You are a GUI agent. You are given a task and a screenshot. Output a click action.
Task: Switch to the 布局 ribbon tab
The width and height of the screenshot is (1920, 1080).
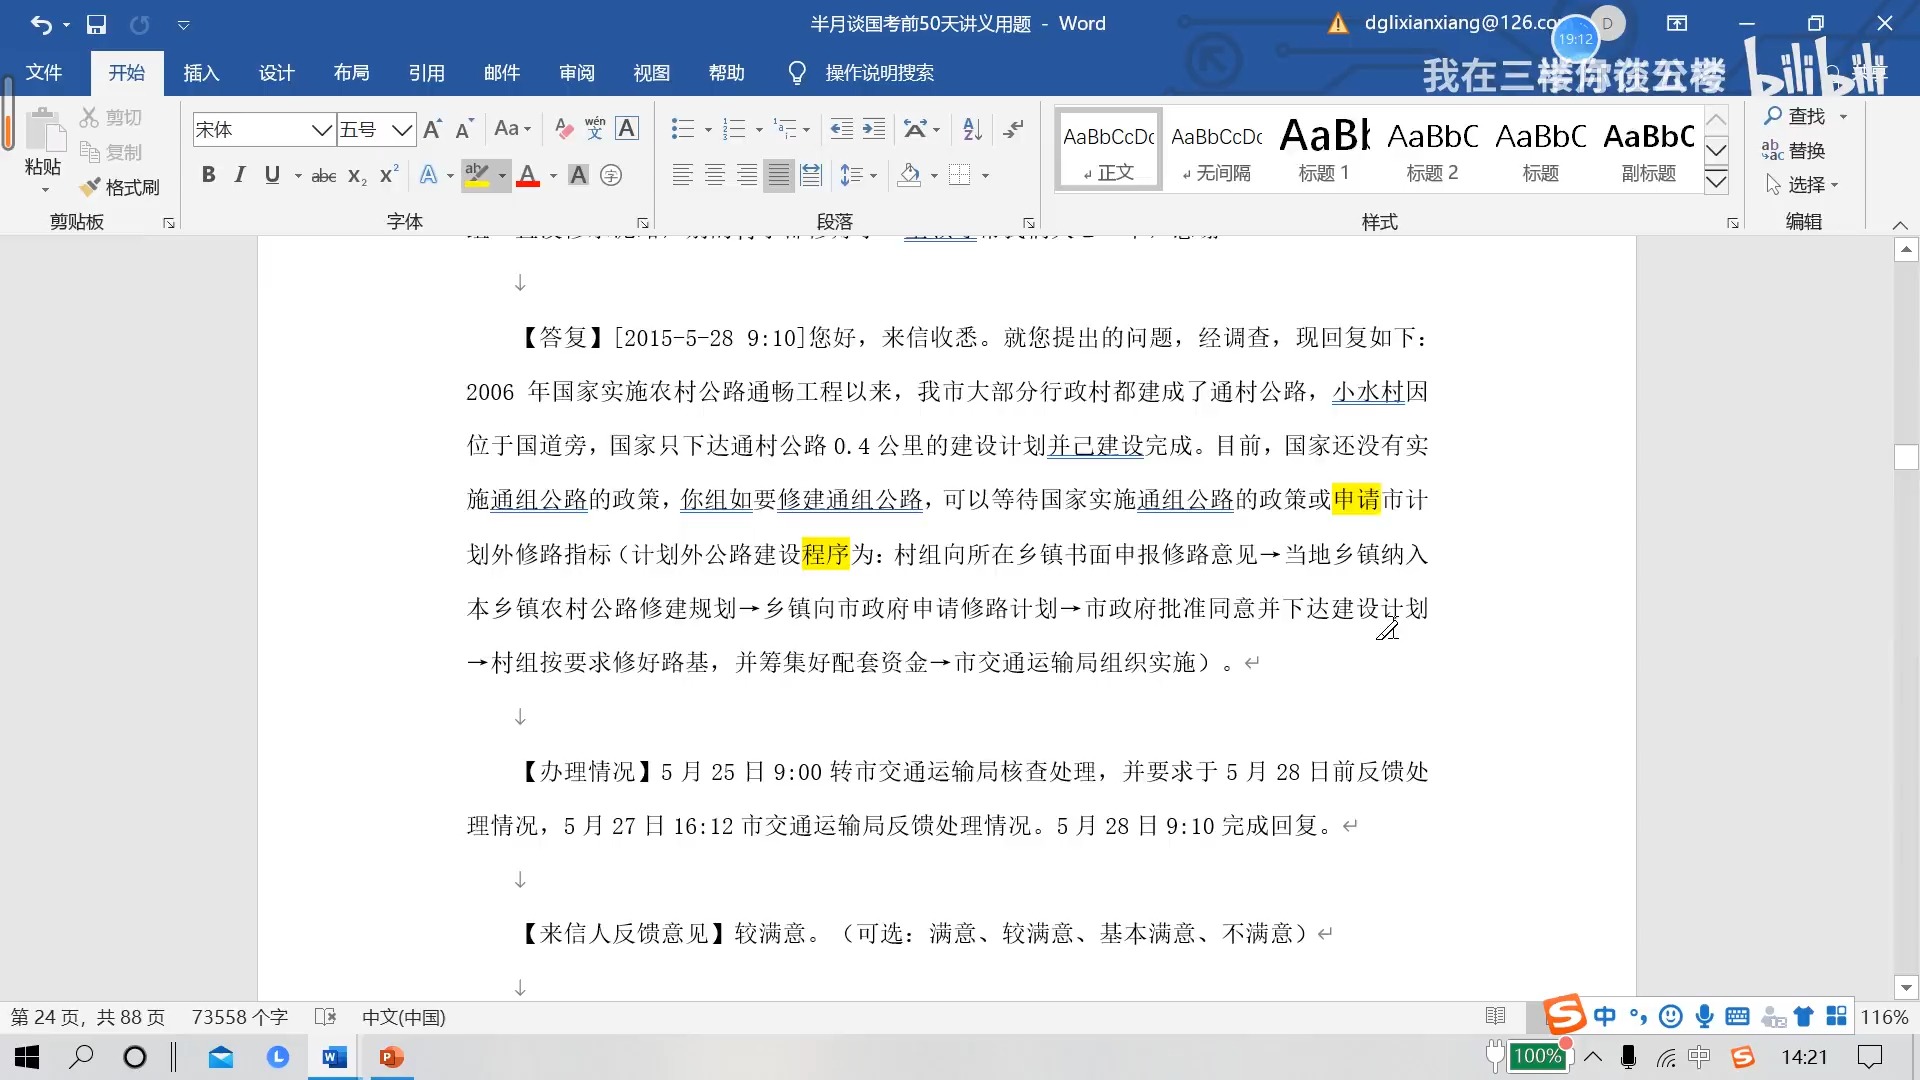click(351, 72)
